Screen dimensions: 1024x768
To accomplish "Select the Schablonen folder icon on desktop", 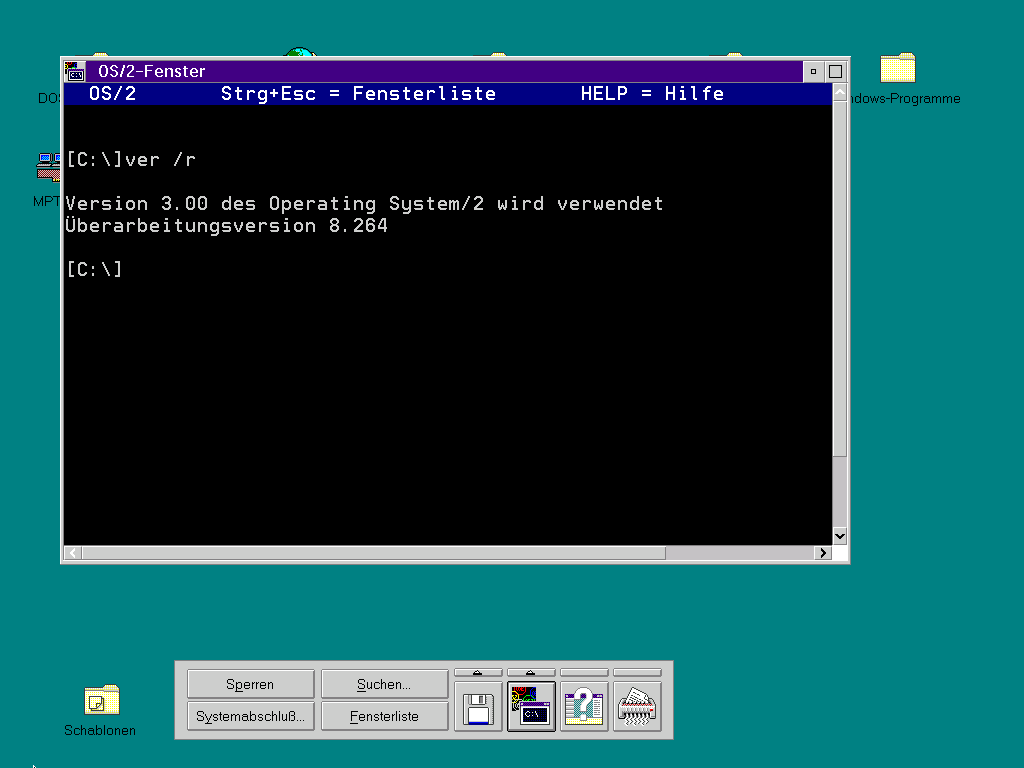I will click(x=102, y=700).
